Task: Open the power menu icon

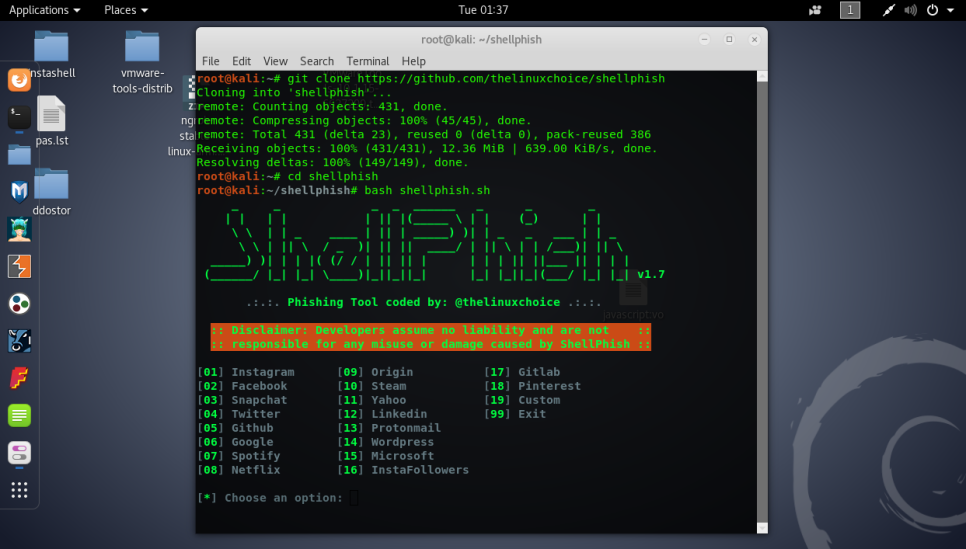Action: pyautogui.click(x=933, y=10)
